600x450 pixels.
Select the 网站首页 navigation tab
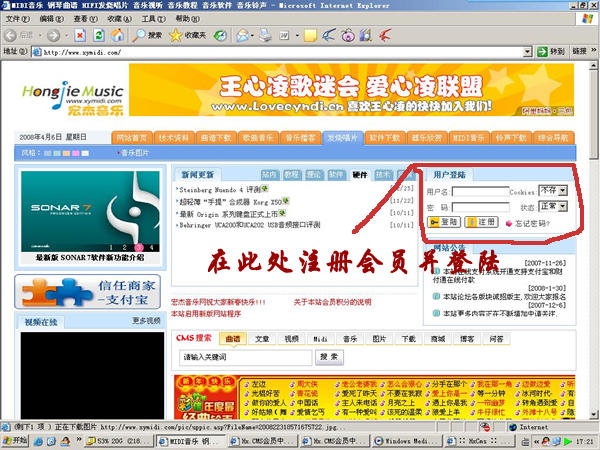[x=132, y=138]
